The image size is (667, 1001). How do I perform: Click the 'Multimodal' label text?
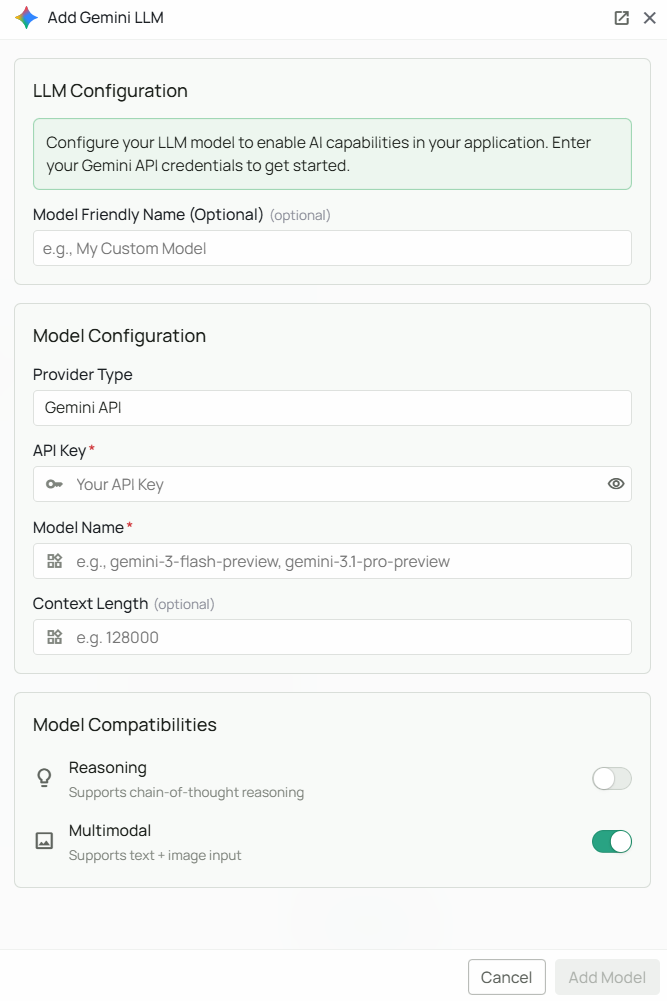(110, 831)
